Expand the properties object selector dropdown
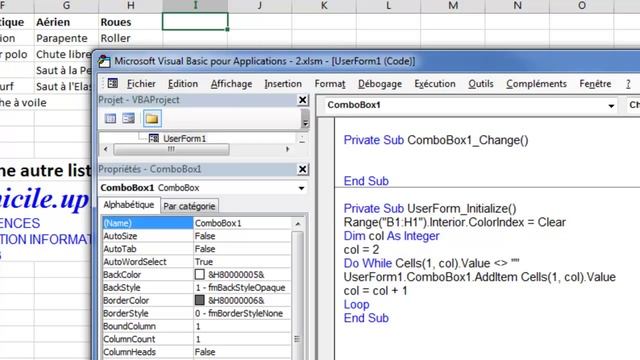640x360 pixels. [x=301, y=188]
